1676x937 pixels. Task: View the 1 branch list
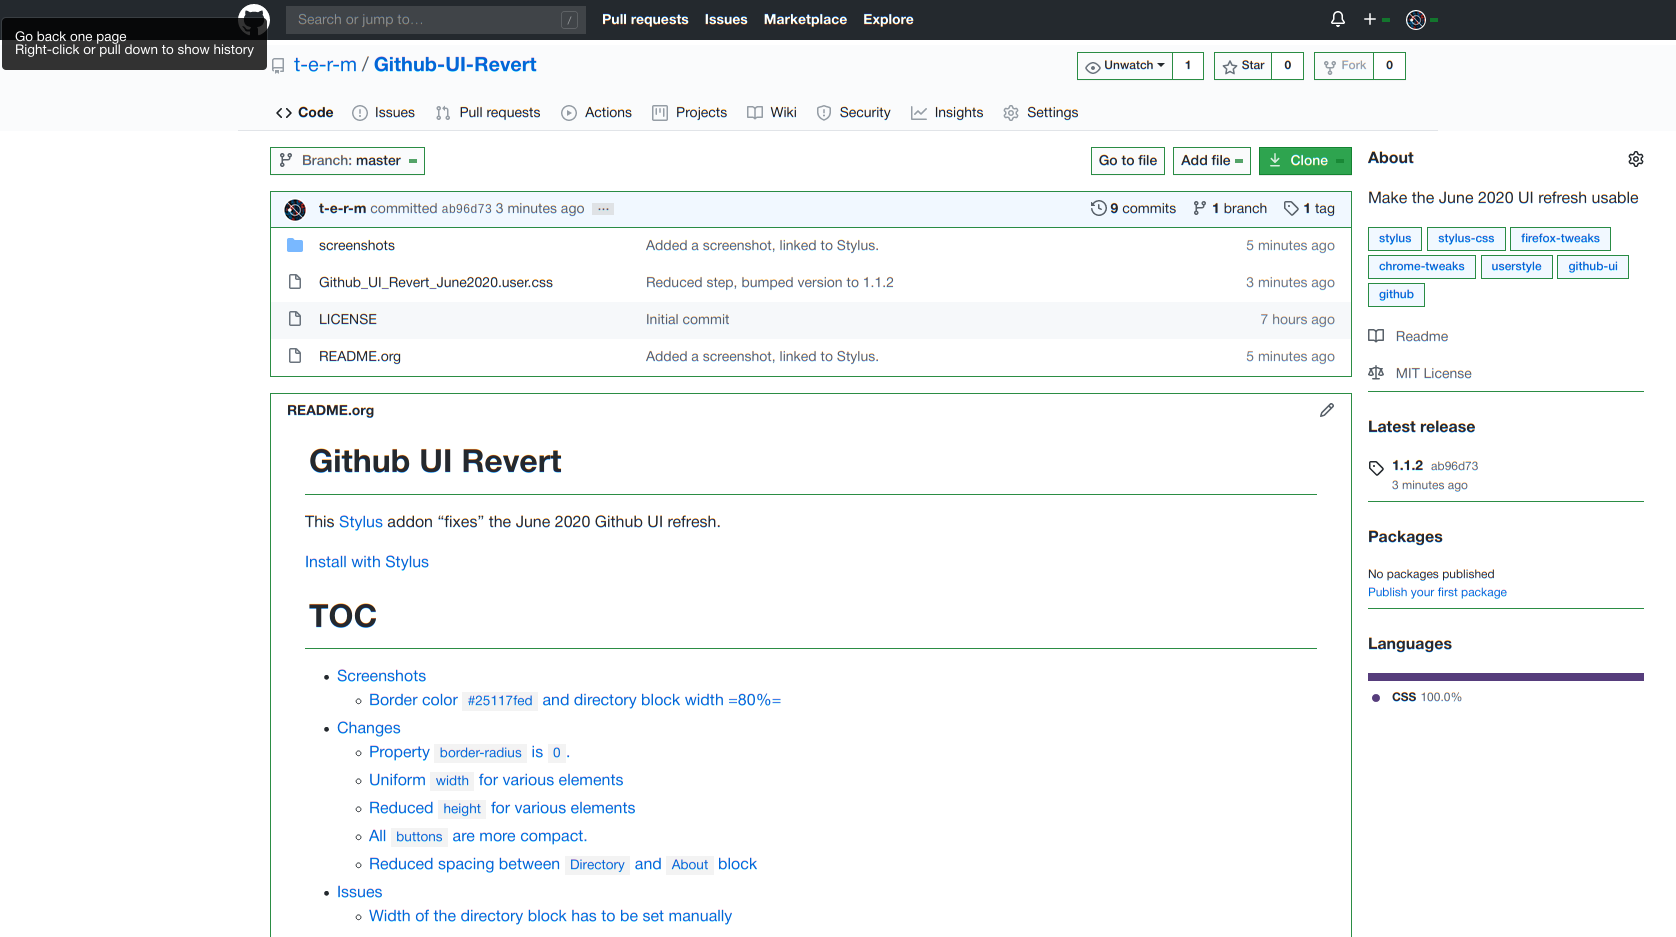click(1230, 208)
